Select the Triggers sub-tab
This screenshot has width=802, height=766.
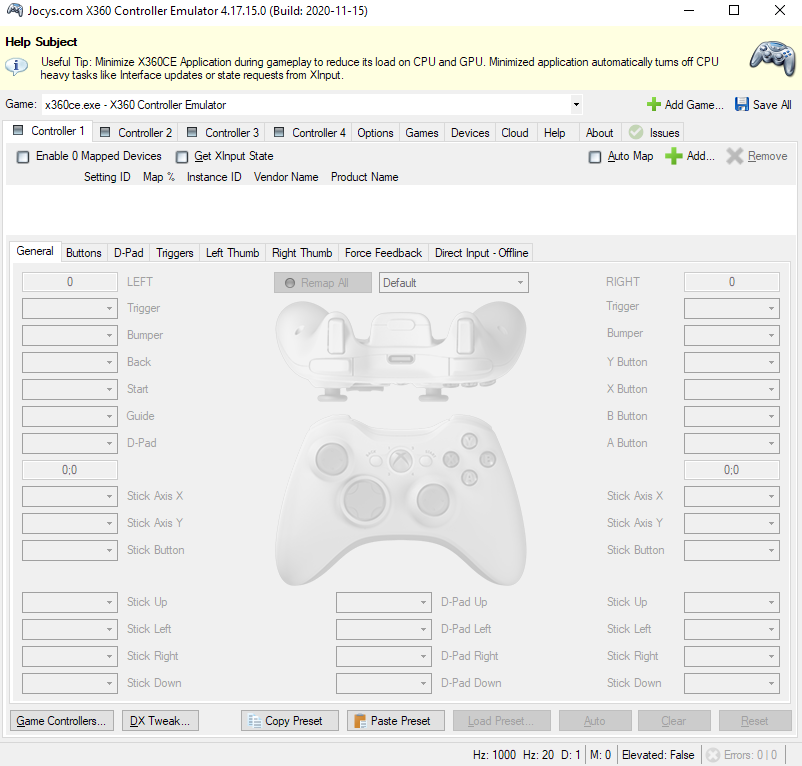click(175, 253)
